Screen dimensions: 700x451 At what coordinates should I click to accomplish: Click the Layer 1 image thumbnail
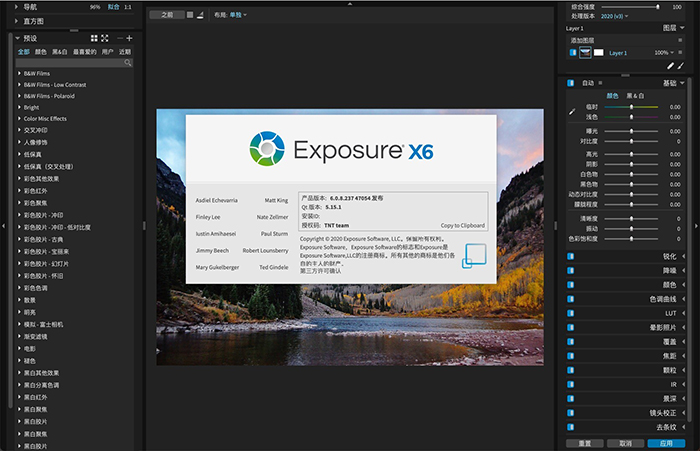pos(585,52)
